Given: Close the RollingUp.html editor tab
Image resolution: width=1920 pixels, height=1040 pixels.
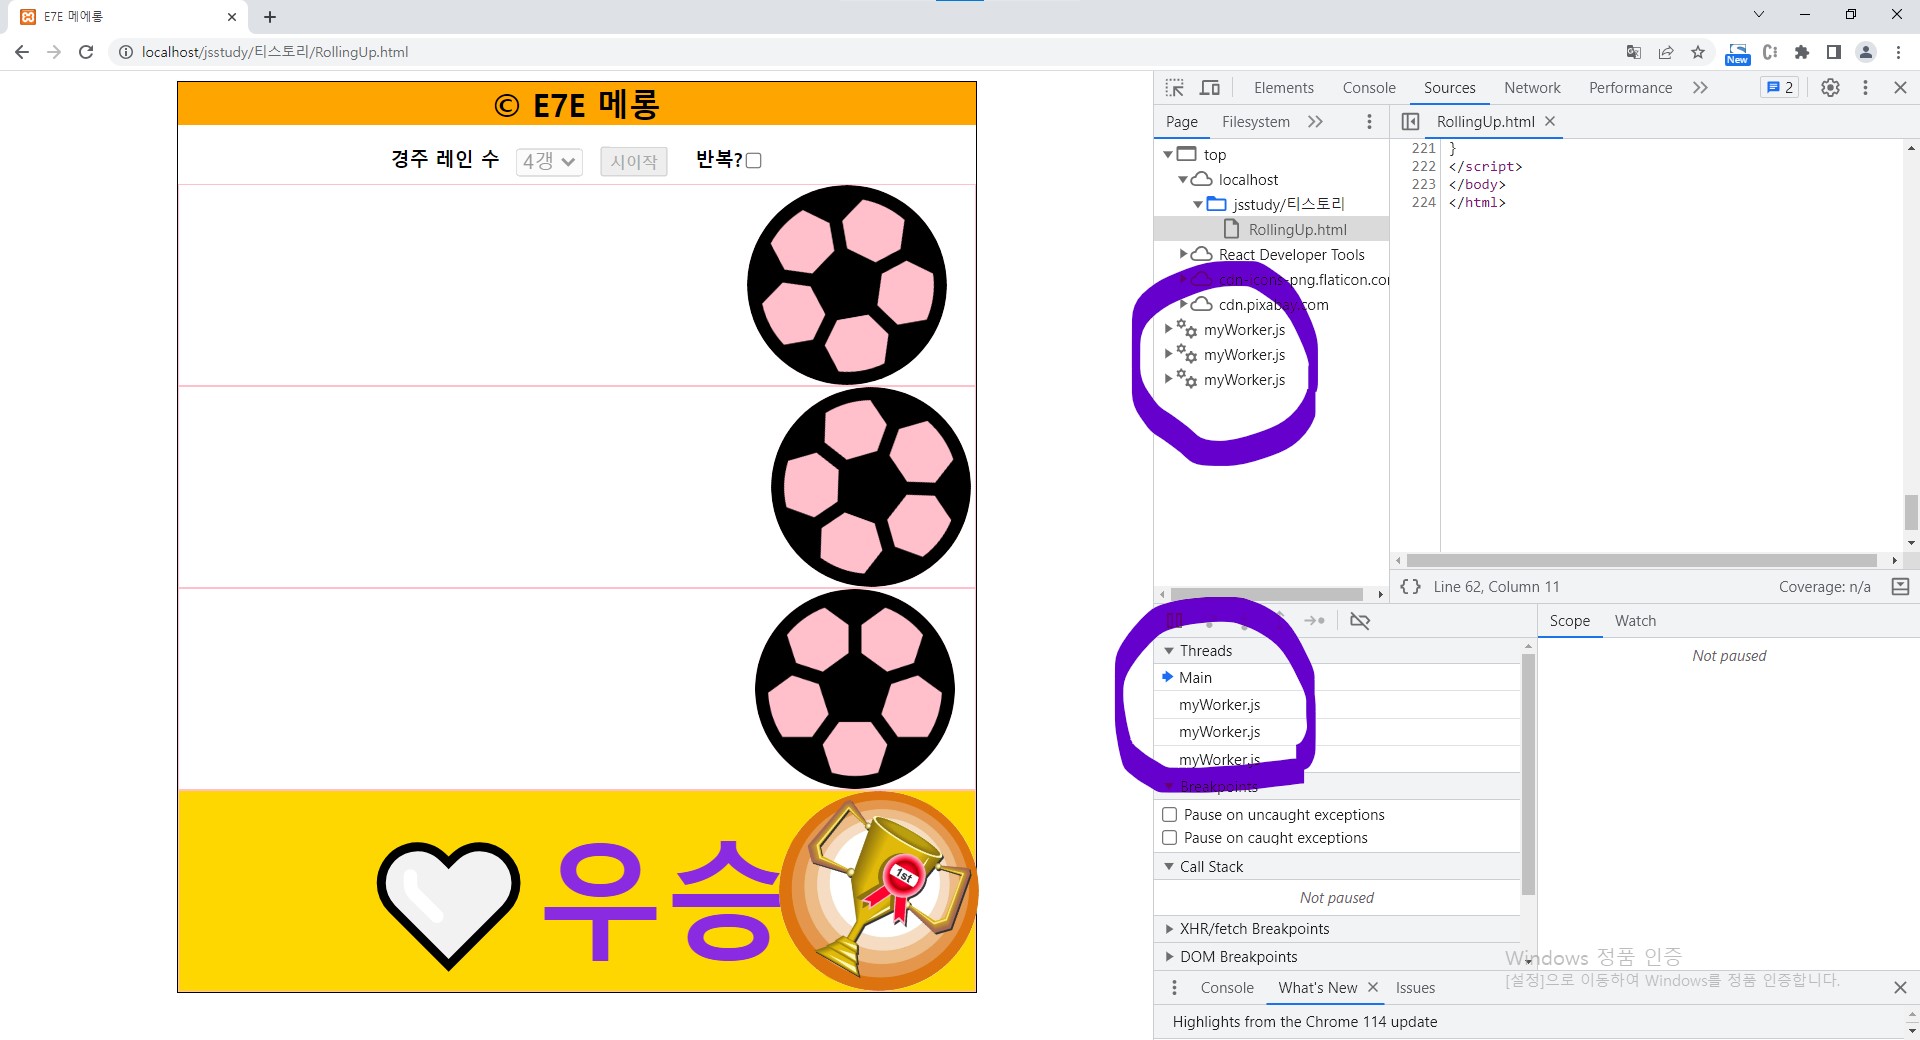Looking at the screenshot, I should 1550,121.
